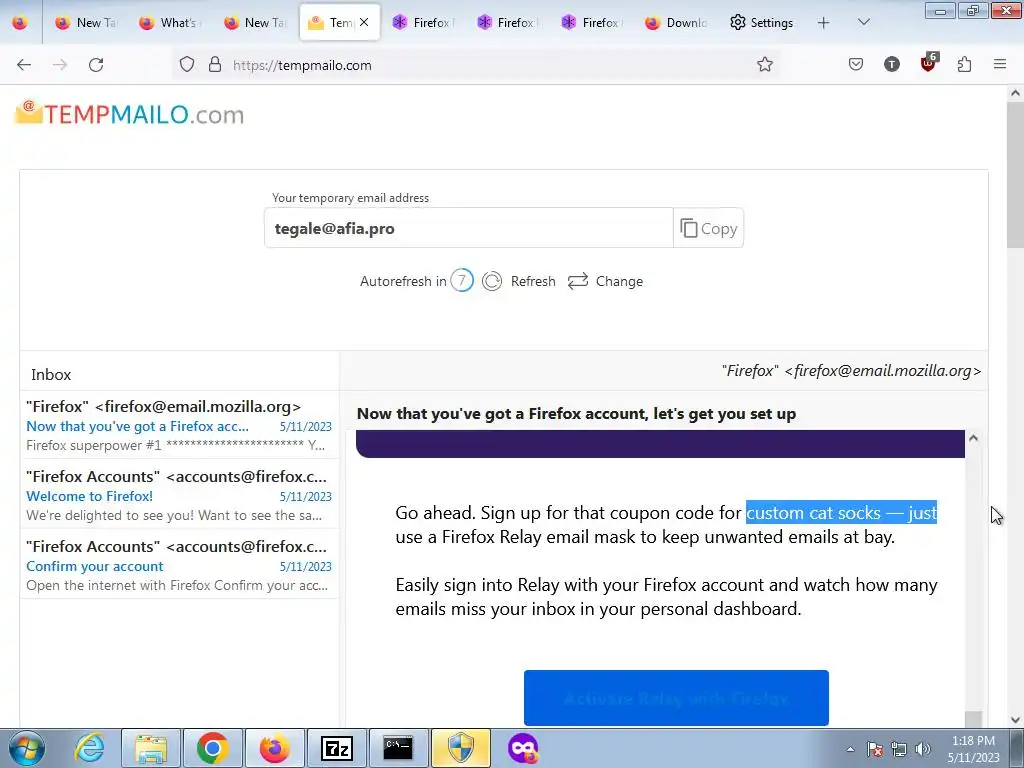Screen dimensions: 1024x768
Task: Open the uBlock Origin extension icon
Action: [x=928, y=63]
